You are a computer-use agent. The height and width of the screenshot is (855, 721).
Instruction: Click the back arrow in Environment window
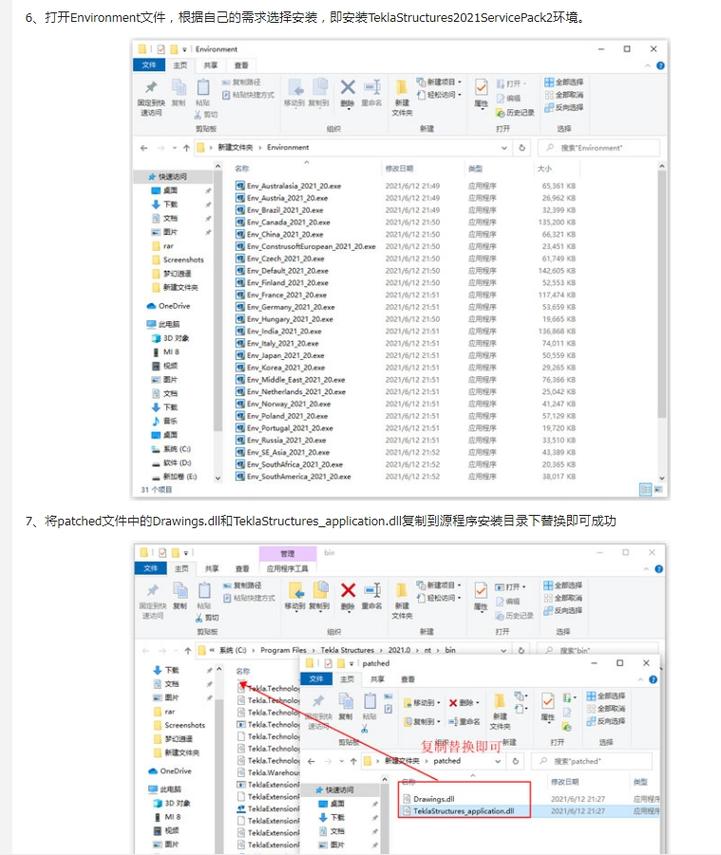click(x=144, y=148)
